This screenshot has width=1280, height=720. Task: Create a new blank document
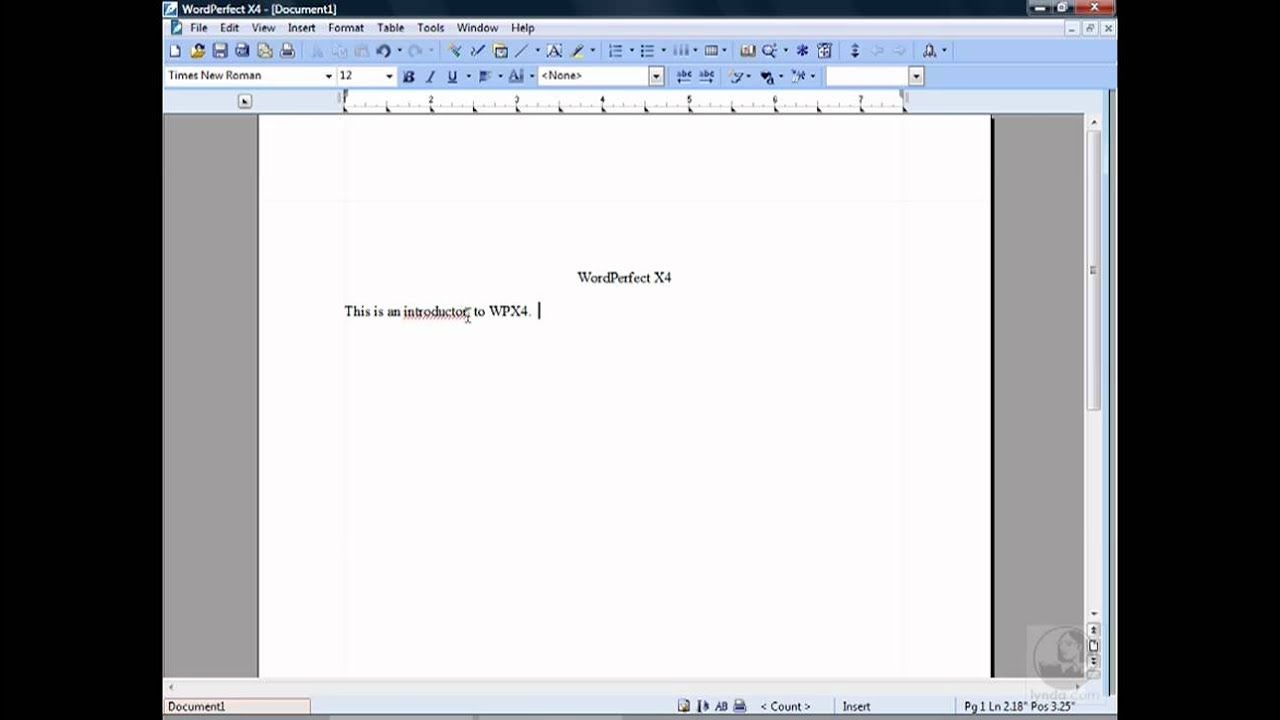click(175, 51)
